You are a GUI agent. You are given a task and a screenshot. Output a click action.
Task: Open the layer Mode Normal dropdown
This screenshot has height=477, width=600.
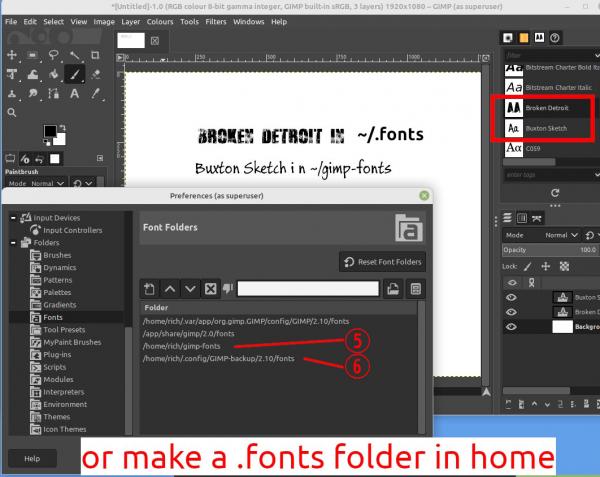coord(561,235)
